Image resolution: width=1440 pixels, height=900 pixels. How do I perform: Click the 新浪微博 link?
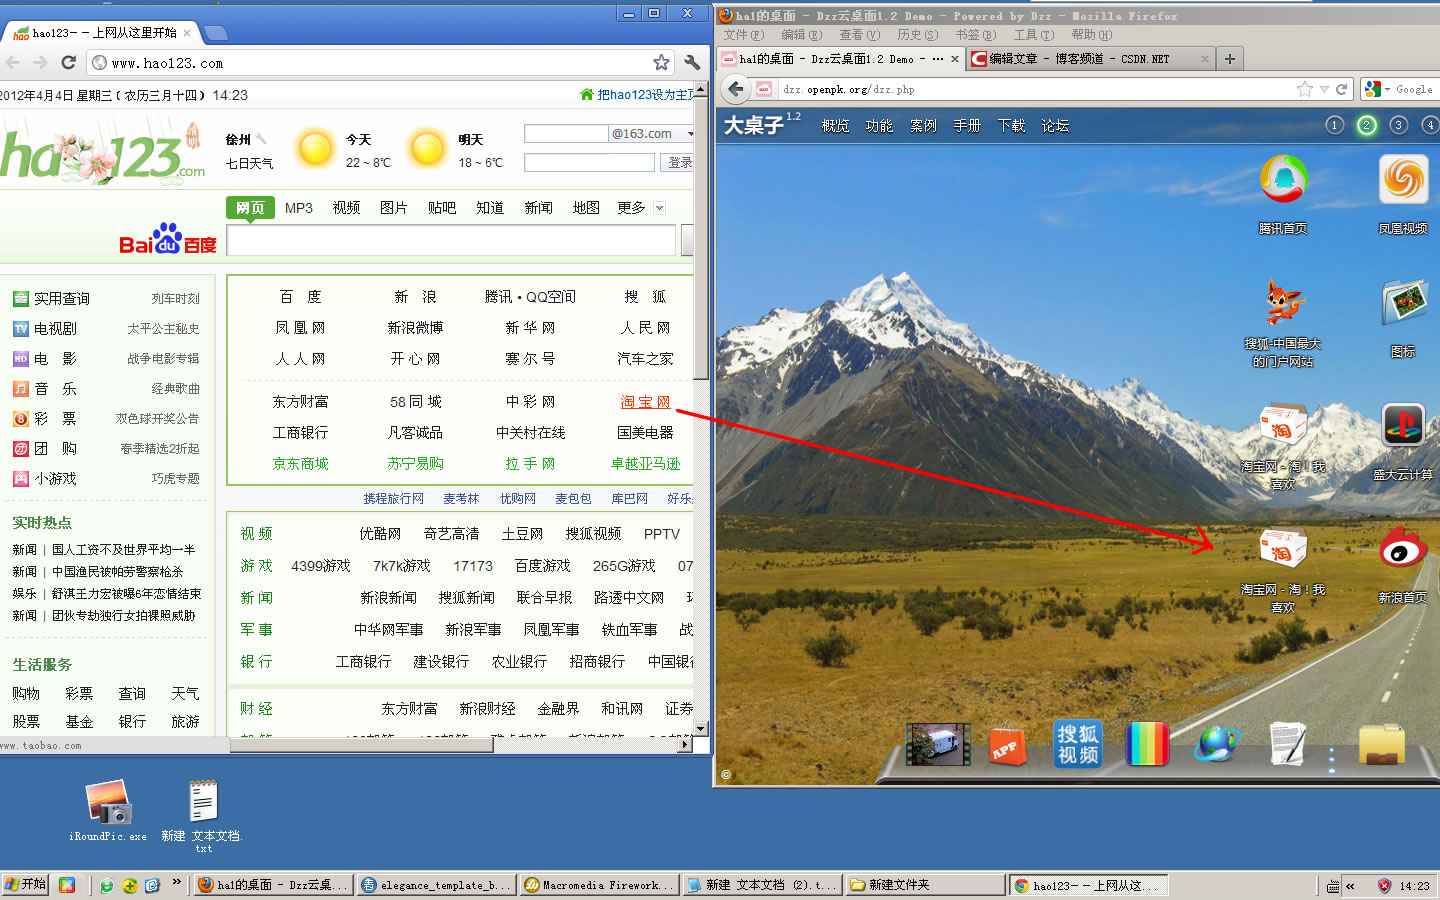tap(415, 328)
